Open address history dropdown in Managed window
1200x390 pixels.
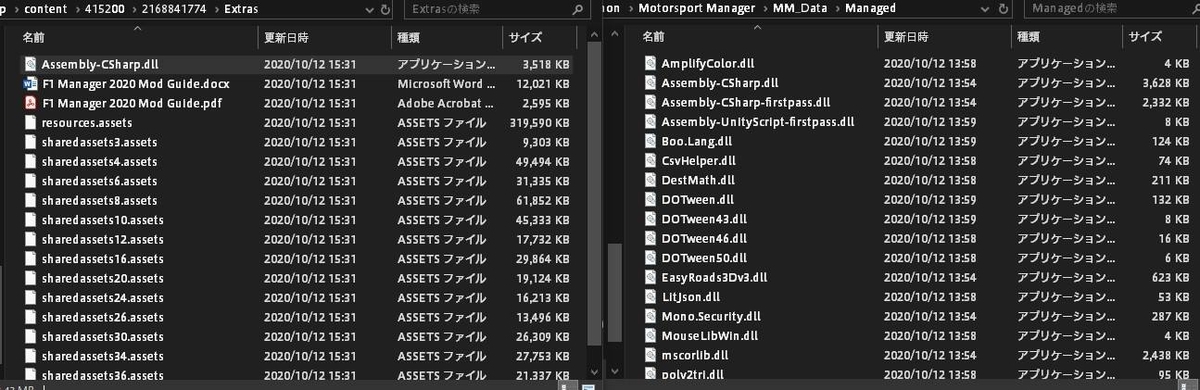(985, 8)
